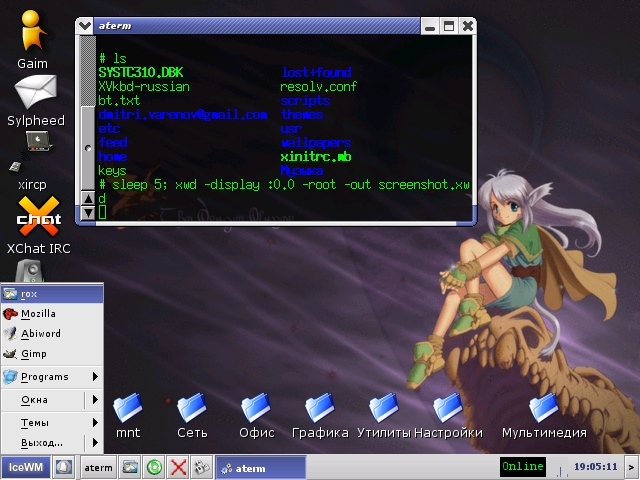Click the > collapse taskbar button
The width and height of the screenshot is (640, 480).
point(631,467)
